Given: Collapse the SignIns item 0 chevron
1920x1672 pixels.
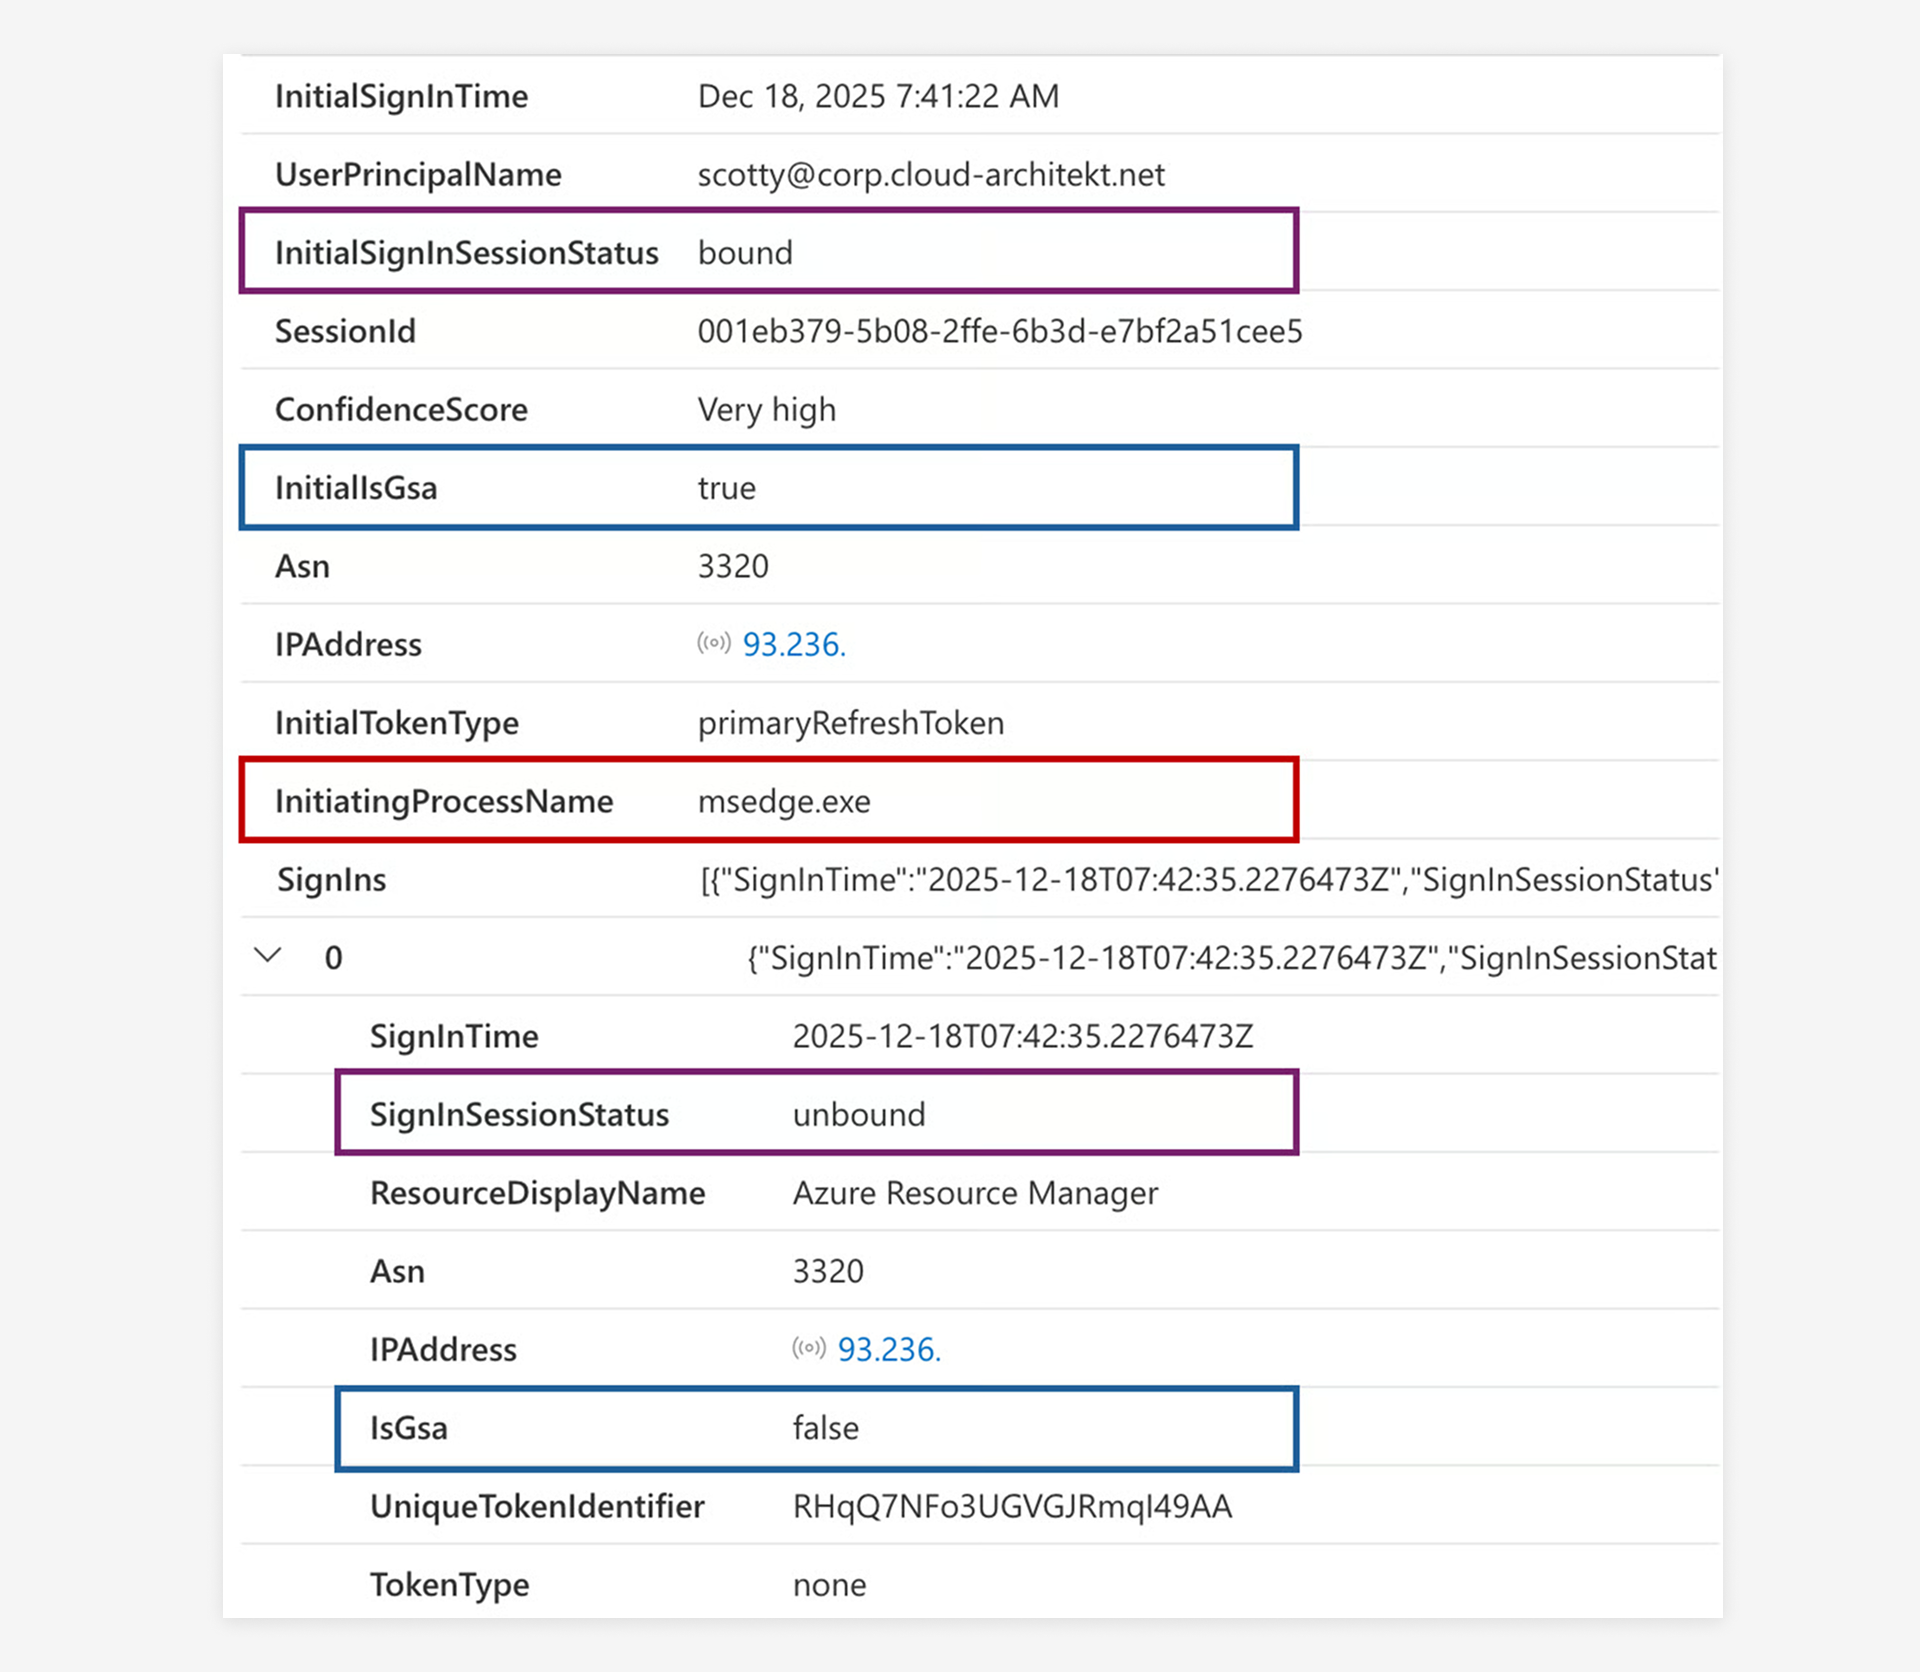Looking at the screenshot, I should click(267, 956).
